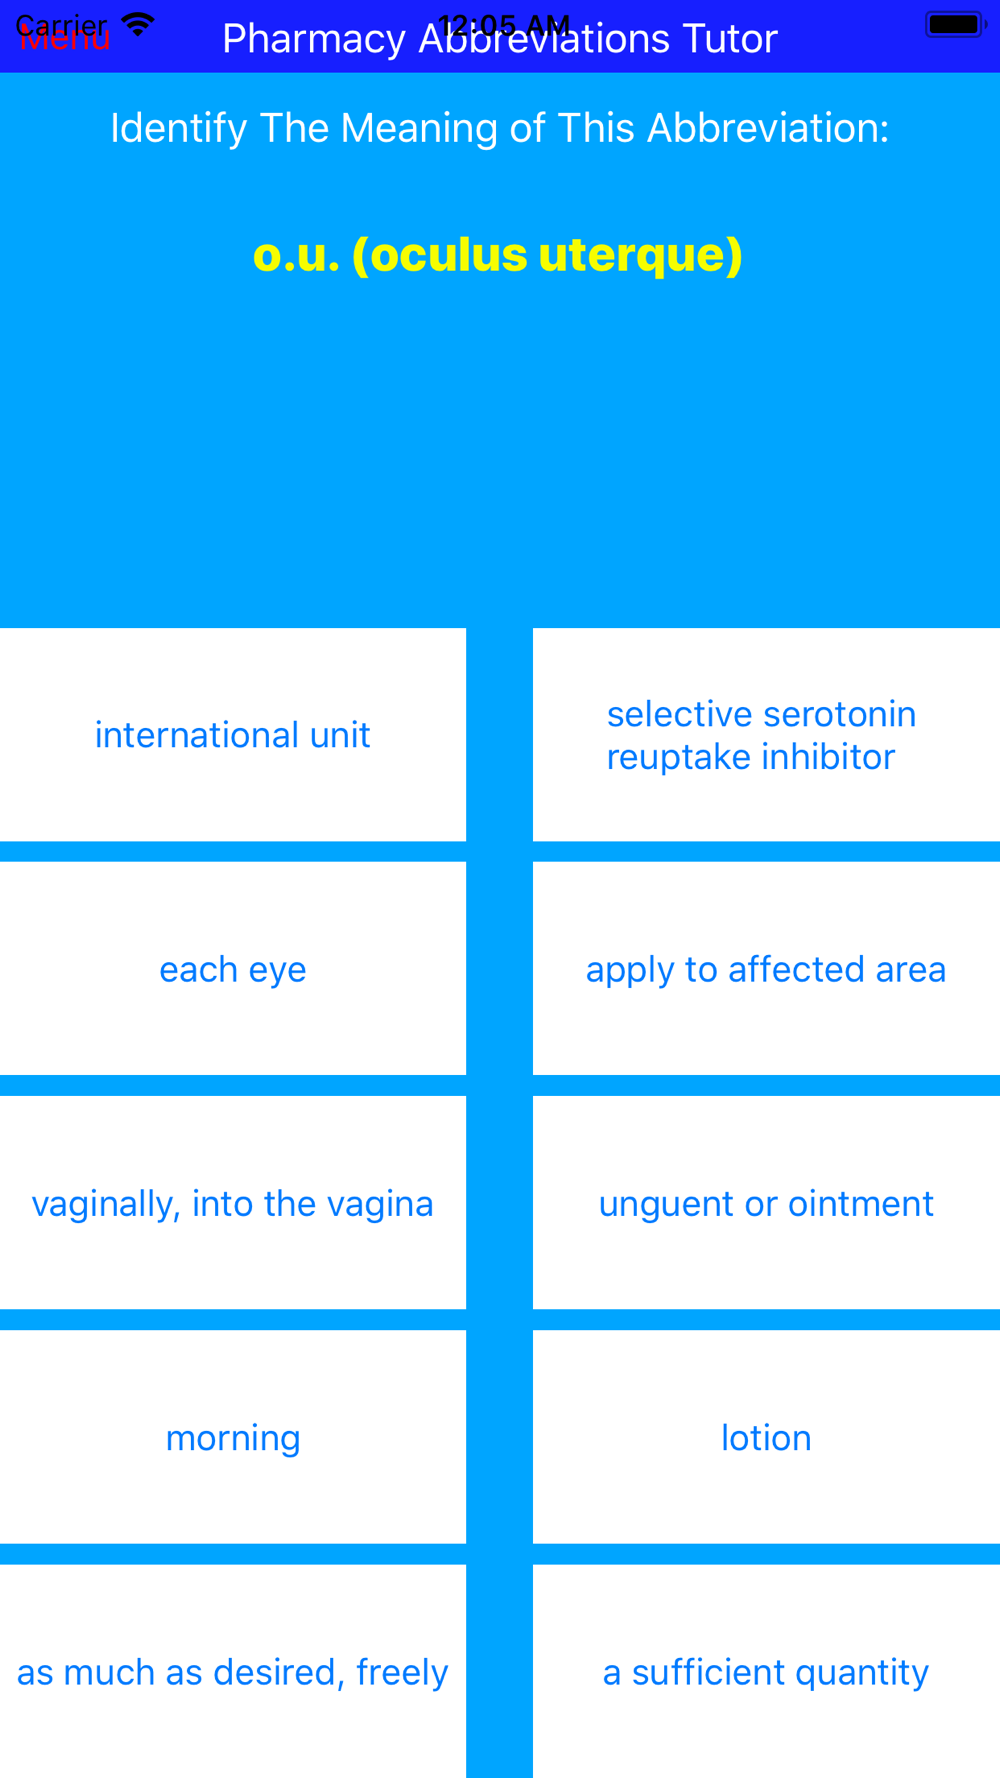The height and width of the screenshot is (1778, 1000).
Task: Select 'unguent or ointment' answer
Action: [766, 1203]
